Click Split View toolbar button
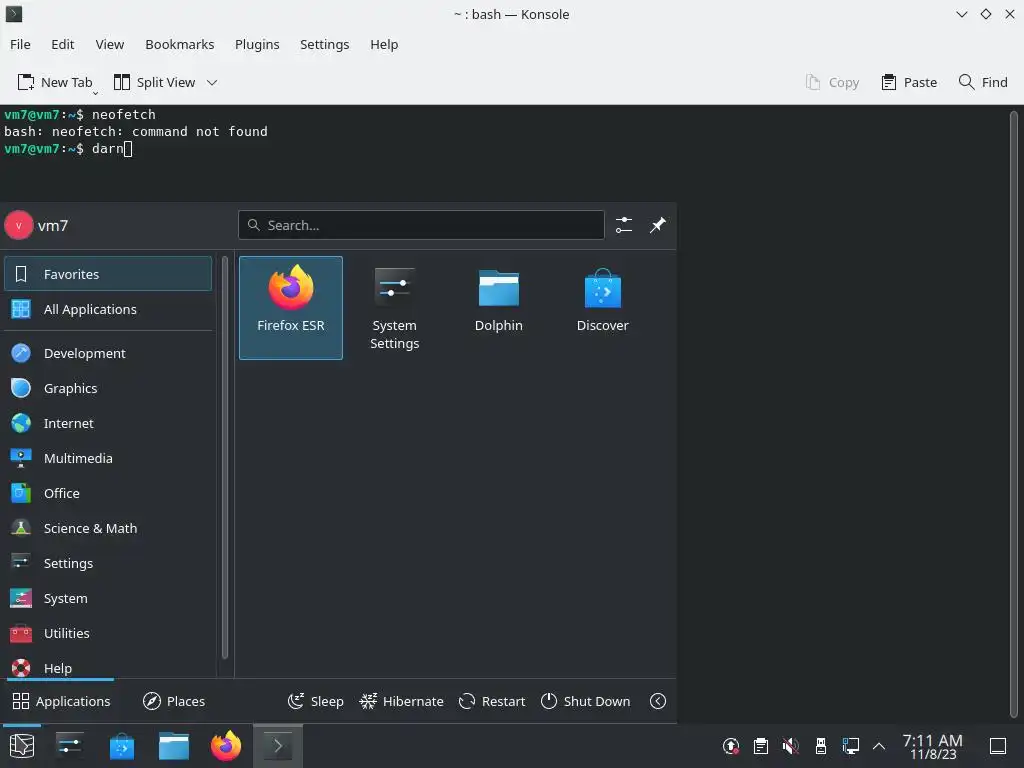The width and height of the screenshot is (1024, 768). click(154, 82)
